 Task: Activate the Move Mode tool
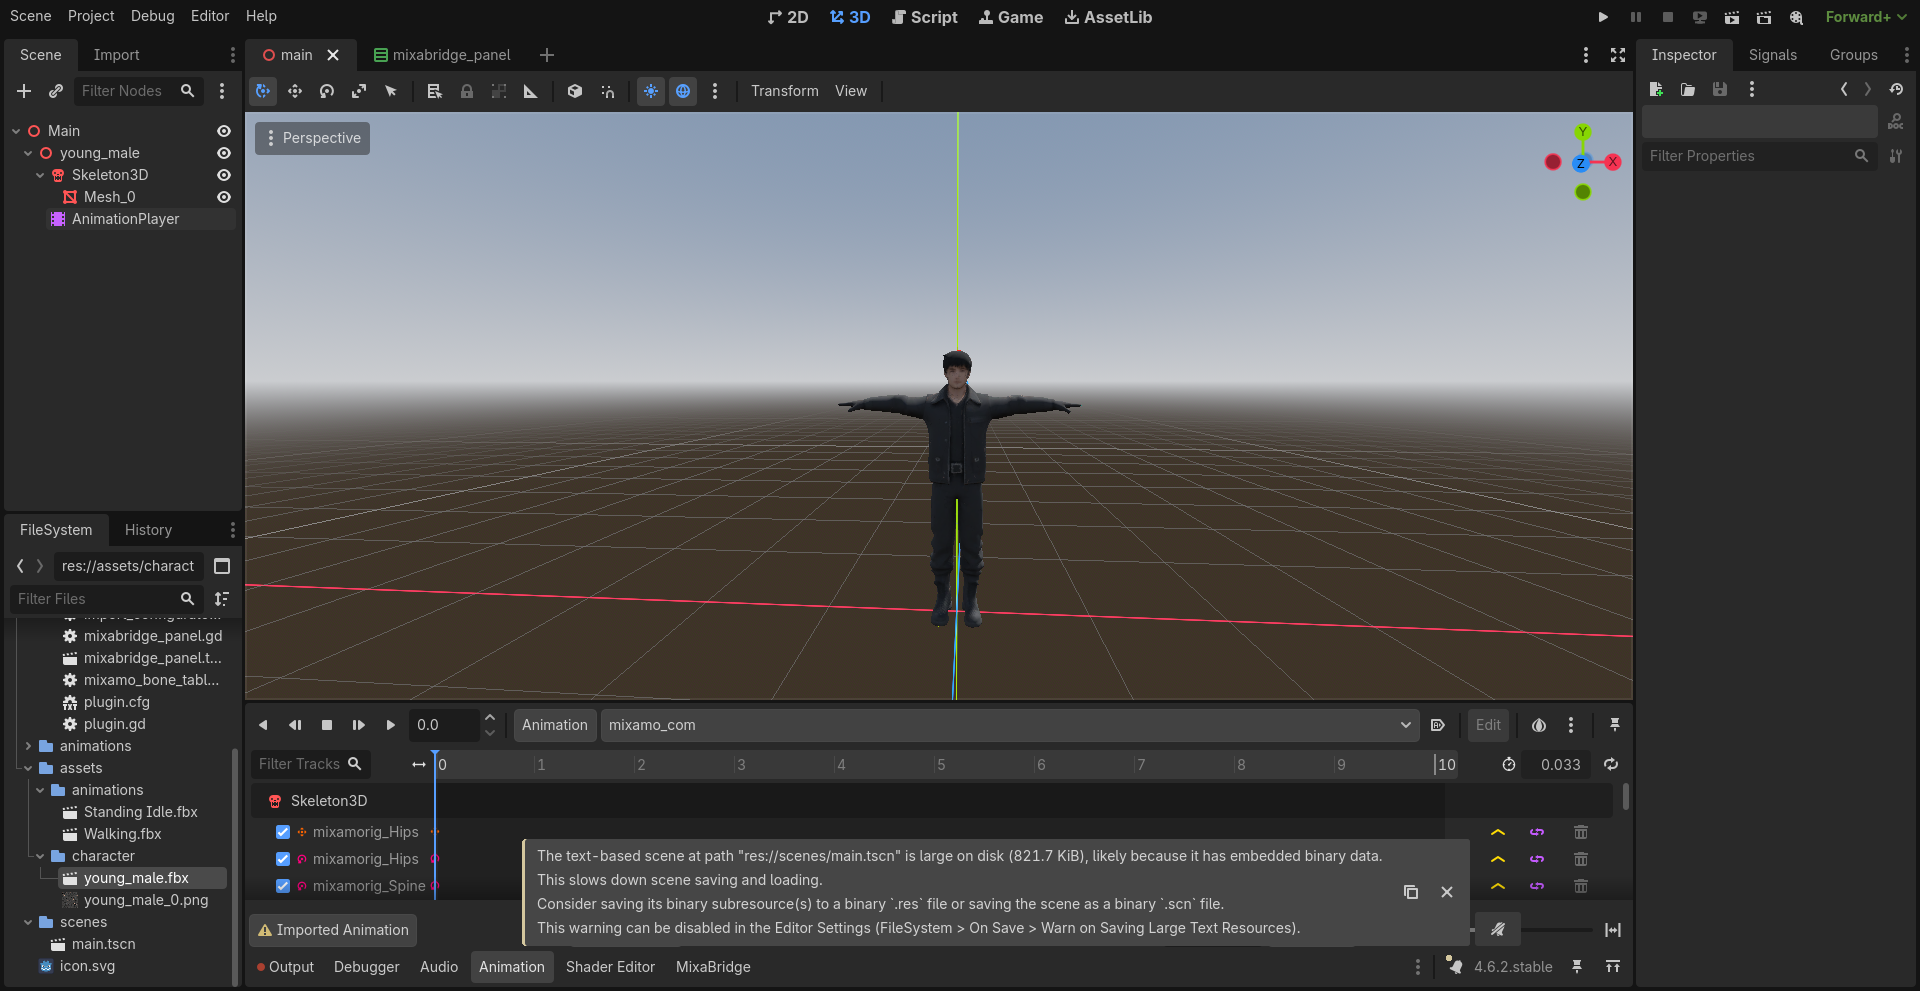coord(295,91)
